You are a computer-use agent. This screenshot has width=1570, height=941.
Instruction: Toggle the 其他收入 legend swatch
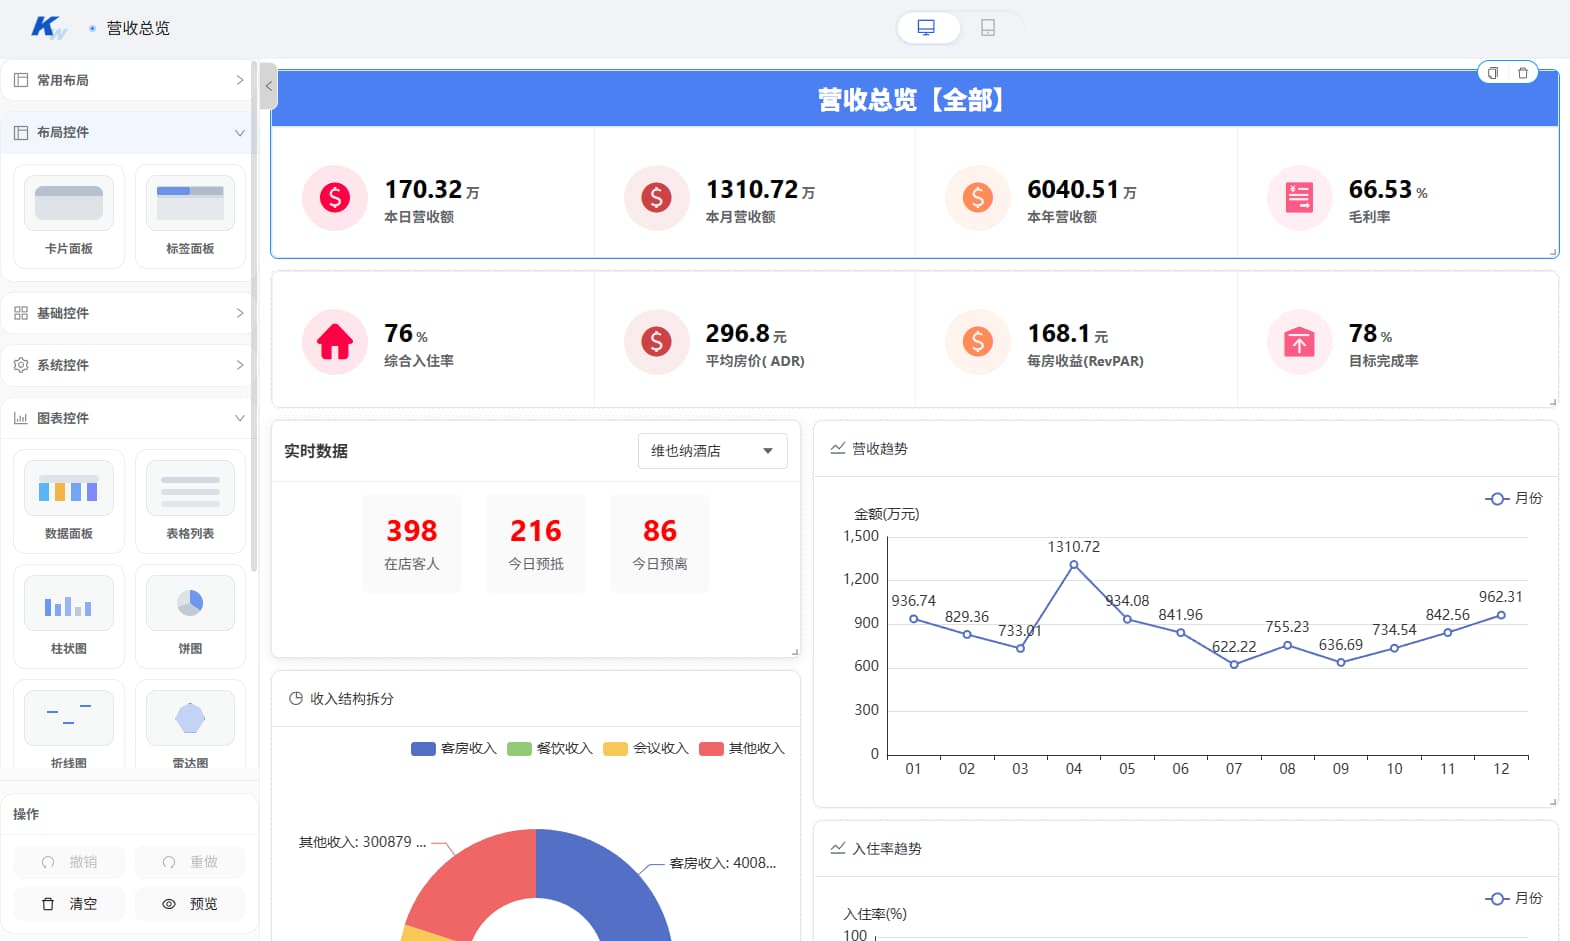coord(711,748)
